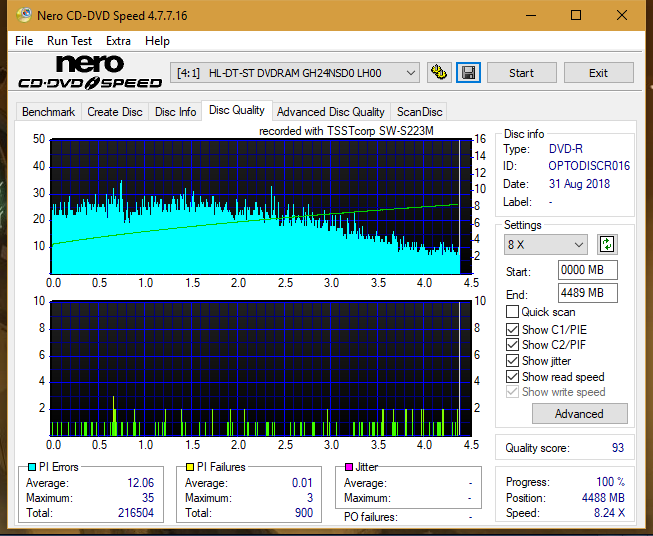
Task: Expand the HL-DT-ST DVDRAM drive dropdown
Action: point(294,73)
